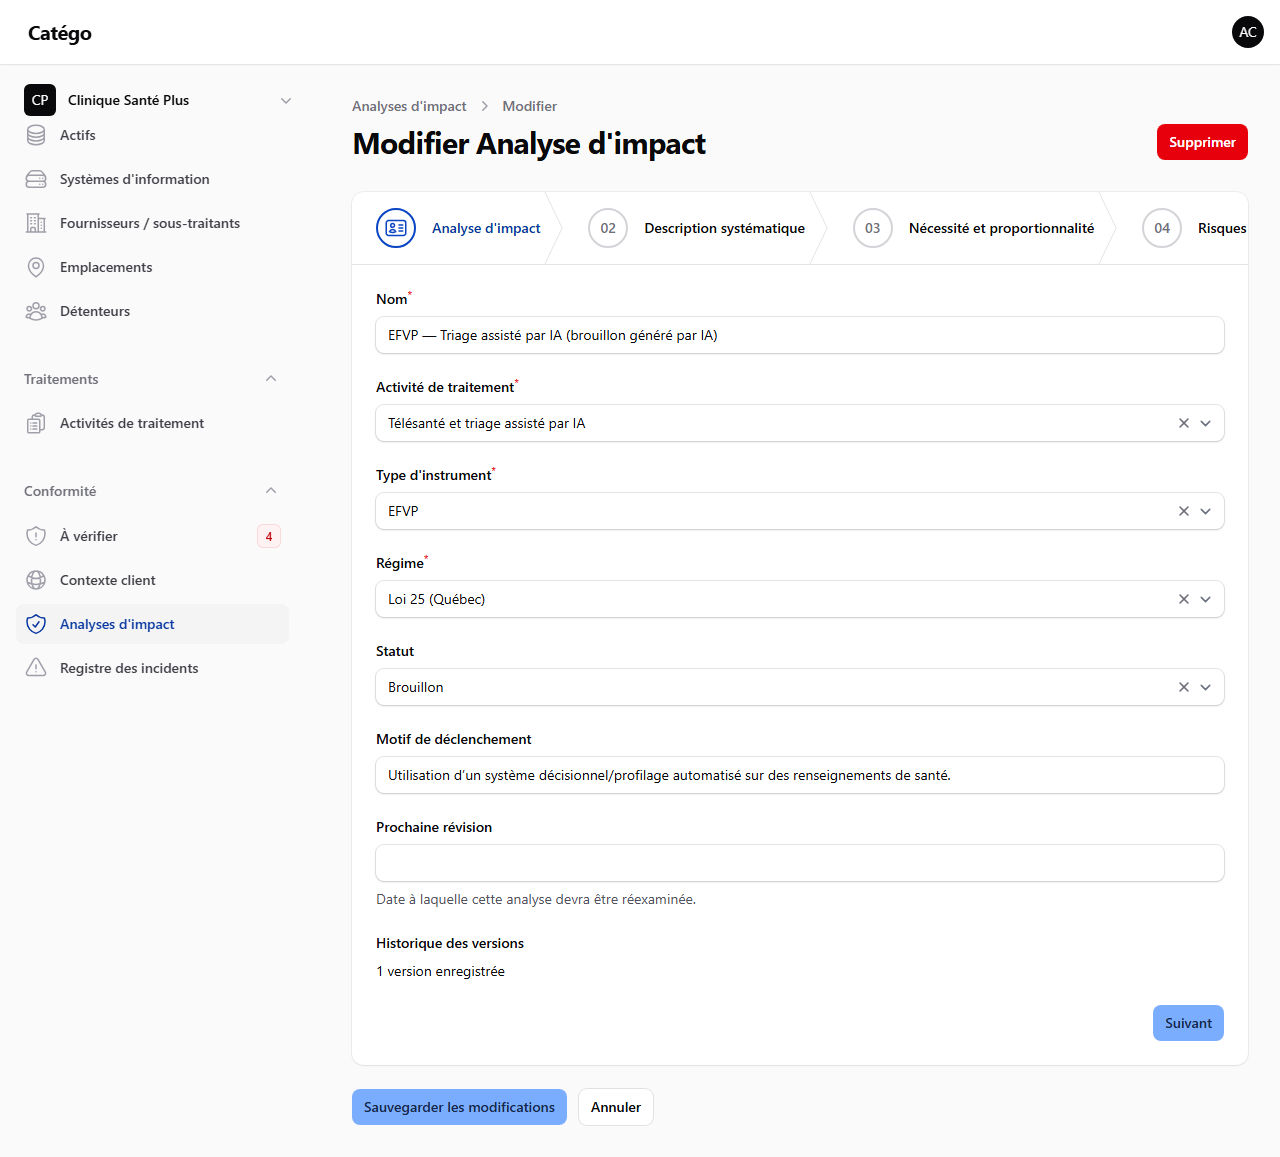Collapse the Conformité section

tap(271, 491)
